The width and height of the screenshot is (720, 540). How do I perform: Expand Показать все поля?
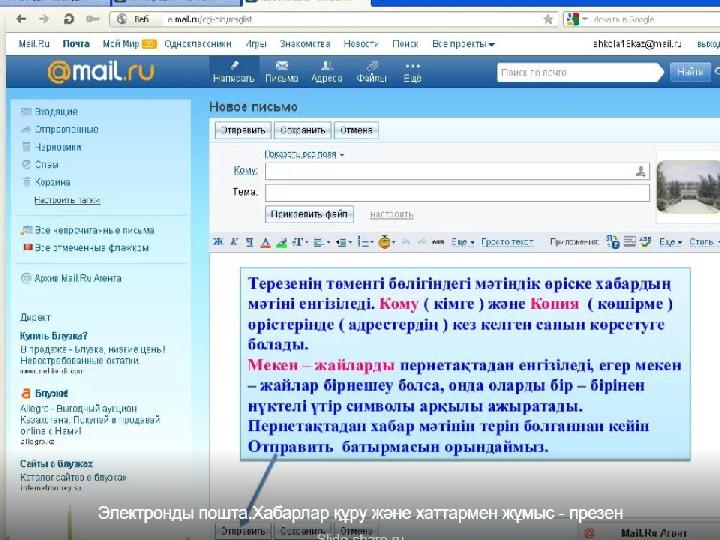[x=304, y=154]
